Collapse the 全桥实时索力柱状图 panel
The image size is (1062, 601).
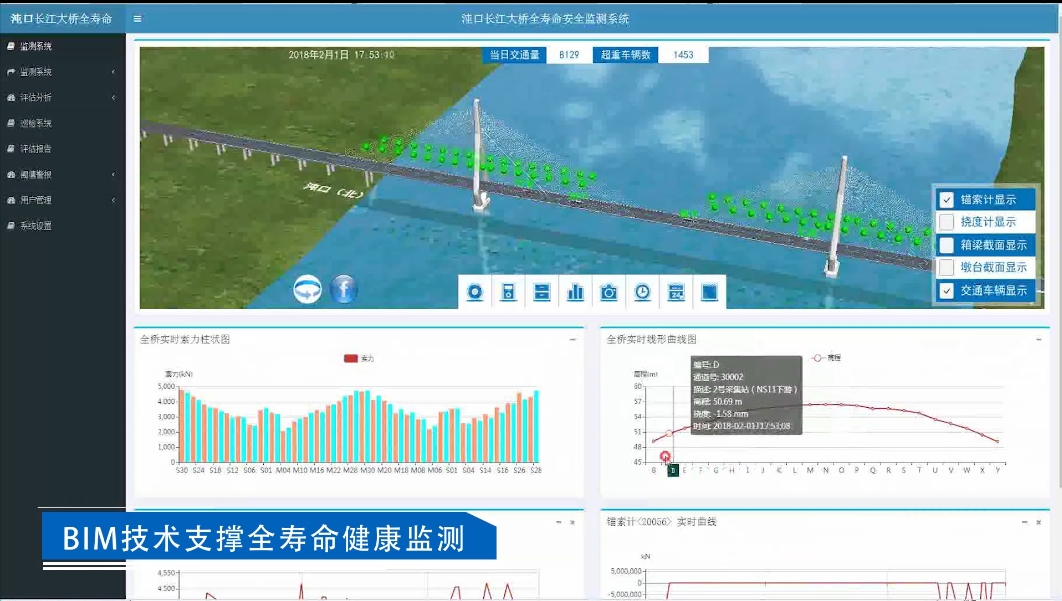pos(572,339)
